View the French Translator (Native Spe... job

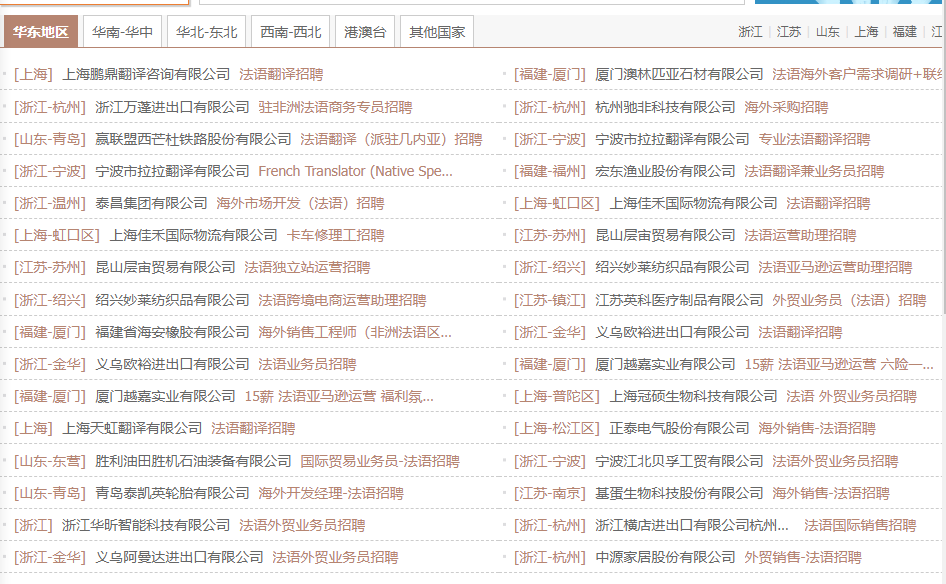[355, 171]
